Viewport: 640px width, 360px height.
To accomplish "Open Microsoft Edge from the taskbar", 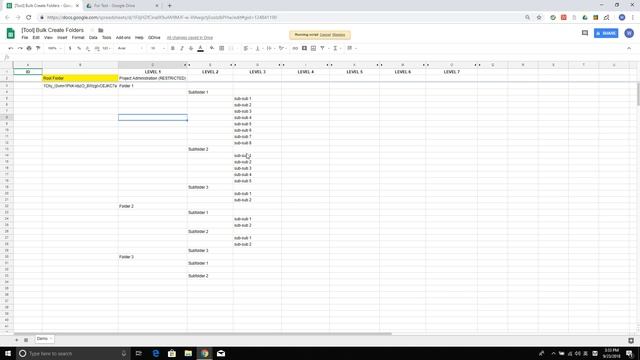I will pyautogui.click(x=156, y=353).
